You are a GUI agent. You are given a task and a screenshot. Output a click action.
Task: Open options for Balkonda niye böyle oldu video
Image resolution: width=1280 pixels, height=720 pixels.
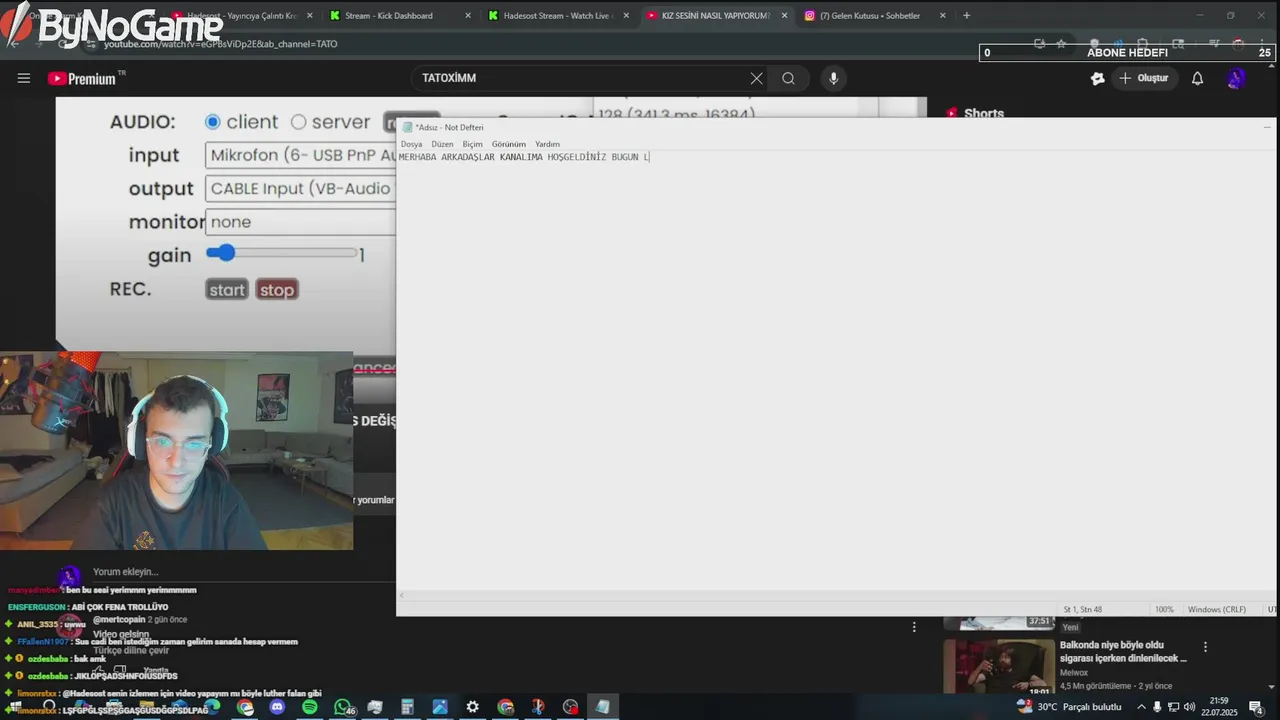pyautogui.click(x=1206, y=647)
